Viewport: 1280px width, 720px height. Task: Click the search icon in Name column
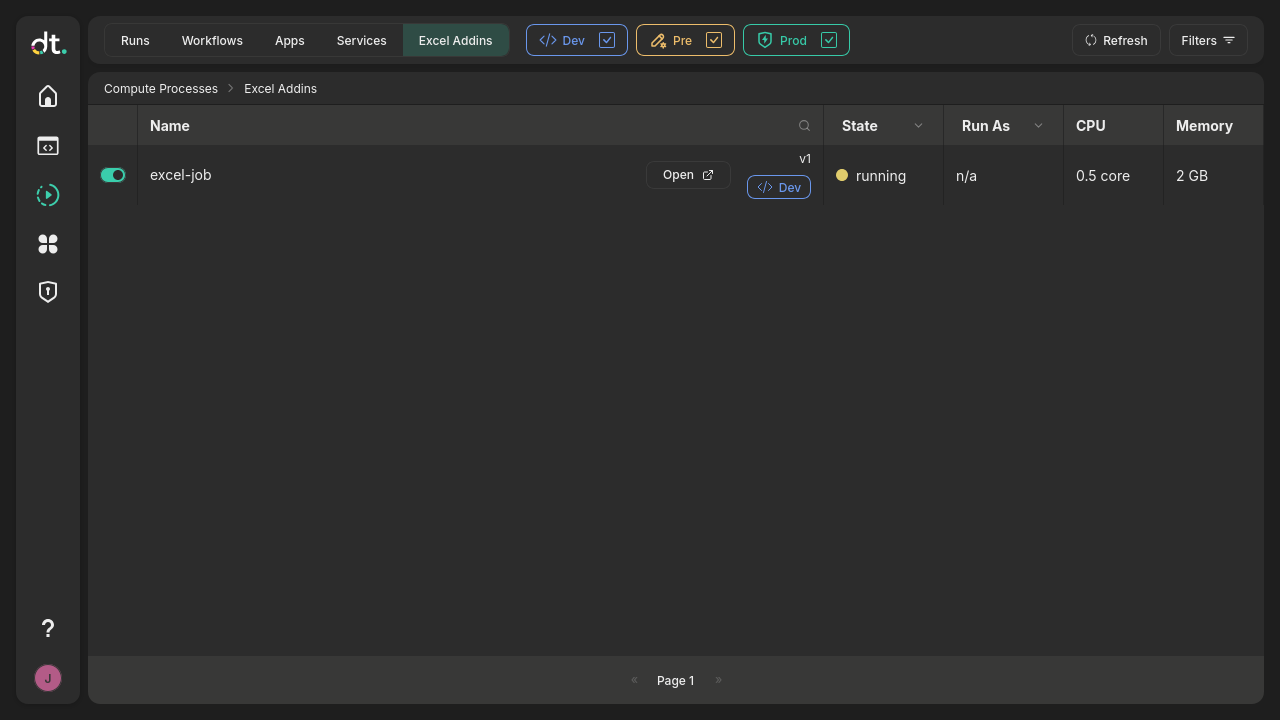804,126
